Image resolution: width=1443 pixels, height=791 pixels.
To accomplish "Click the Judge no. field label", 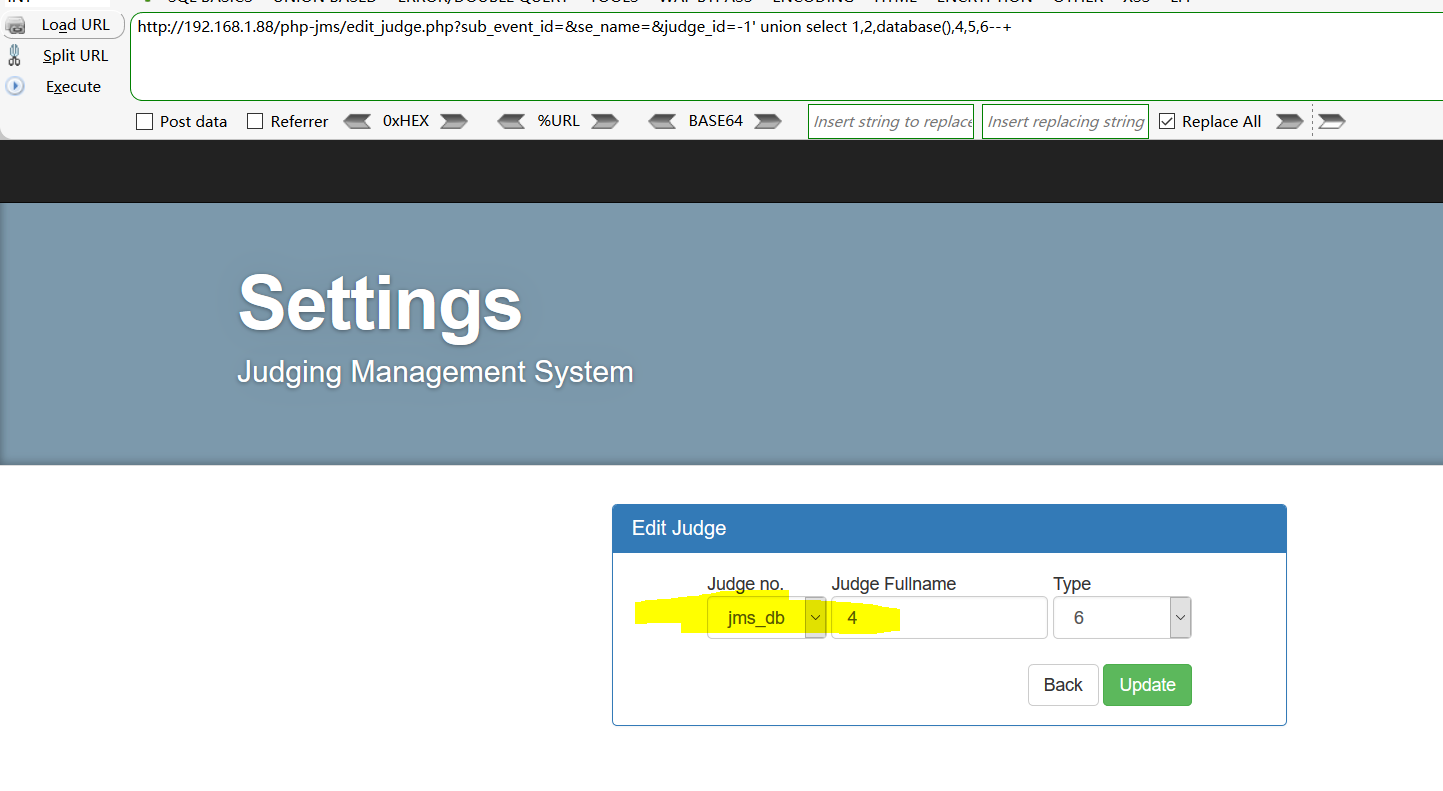I will 745,584.
